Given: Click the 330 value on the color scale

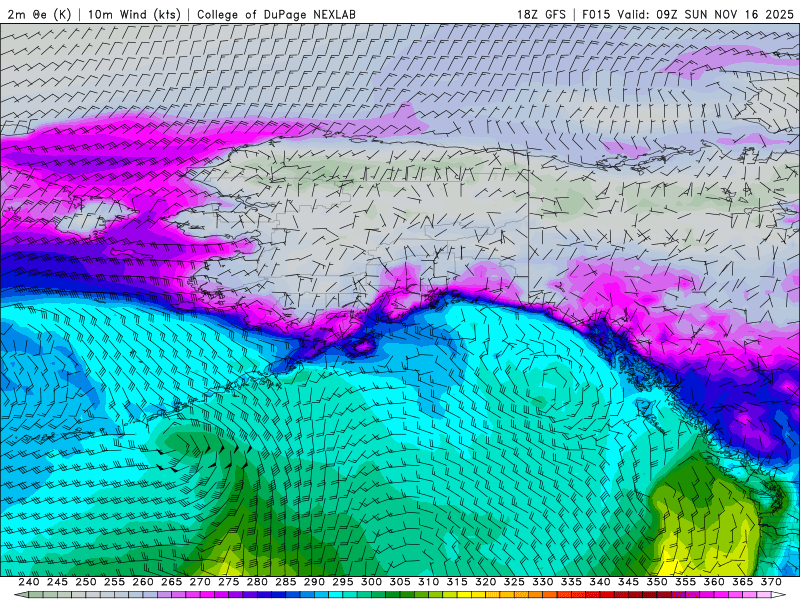Looking at the screenshot, I should pyautogui.click(x=543, y=582).
